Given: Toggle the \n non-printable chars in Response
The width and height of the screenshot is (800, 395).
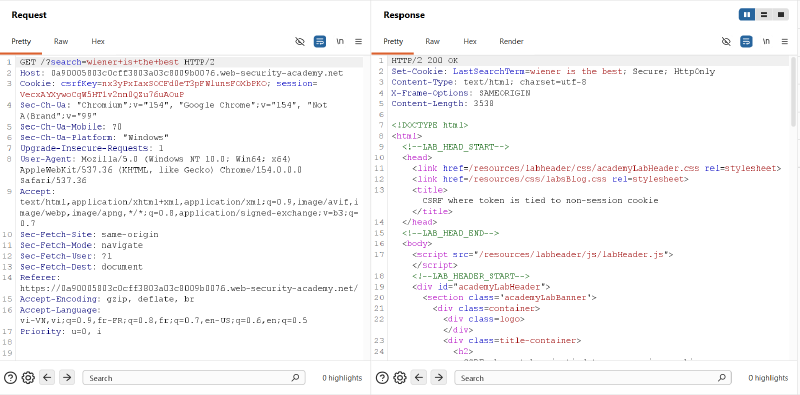Looking at the screenshot, I should (x=766, y=41).
